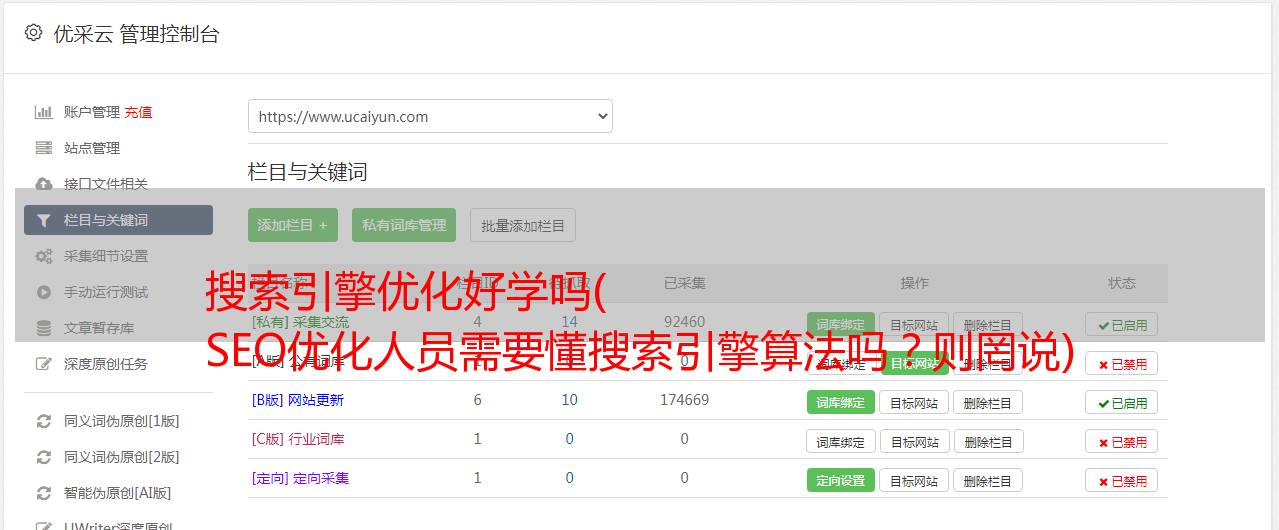Screen dimensions: 1279x530
Task: Click the 栏目与关键词 page heading
Action: point(308,172)
